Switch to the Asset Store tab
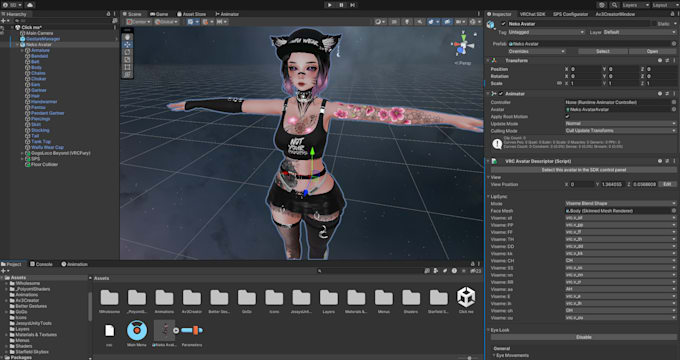 coord(191,14)
